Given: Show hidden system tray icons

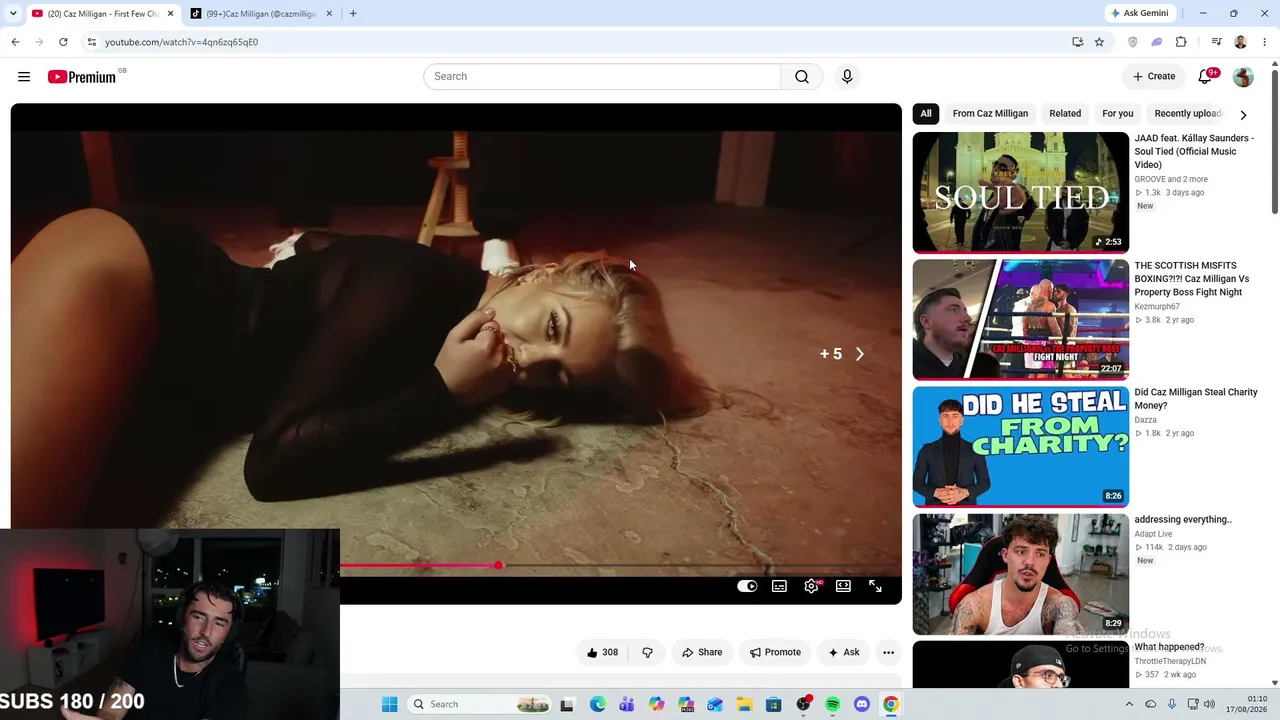Looking at the screenshot, I should 1129,704.
